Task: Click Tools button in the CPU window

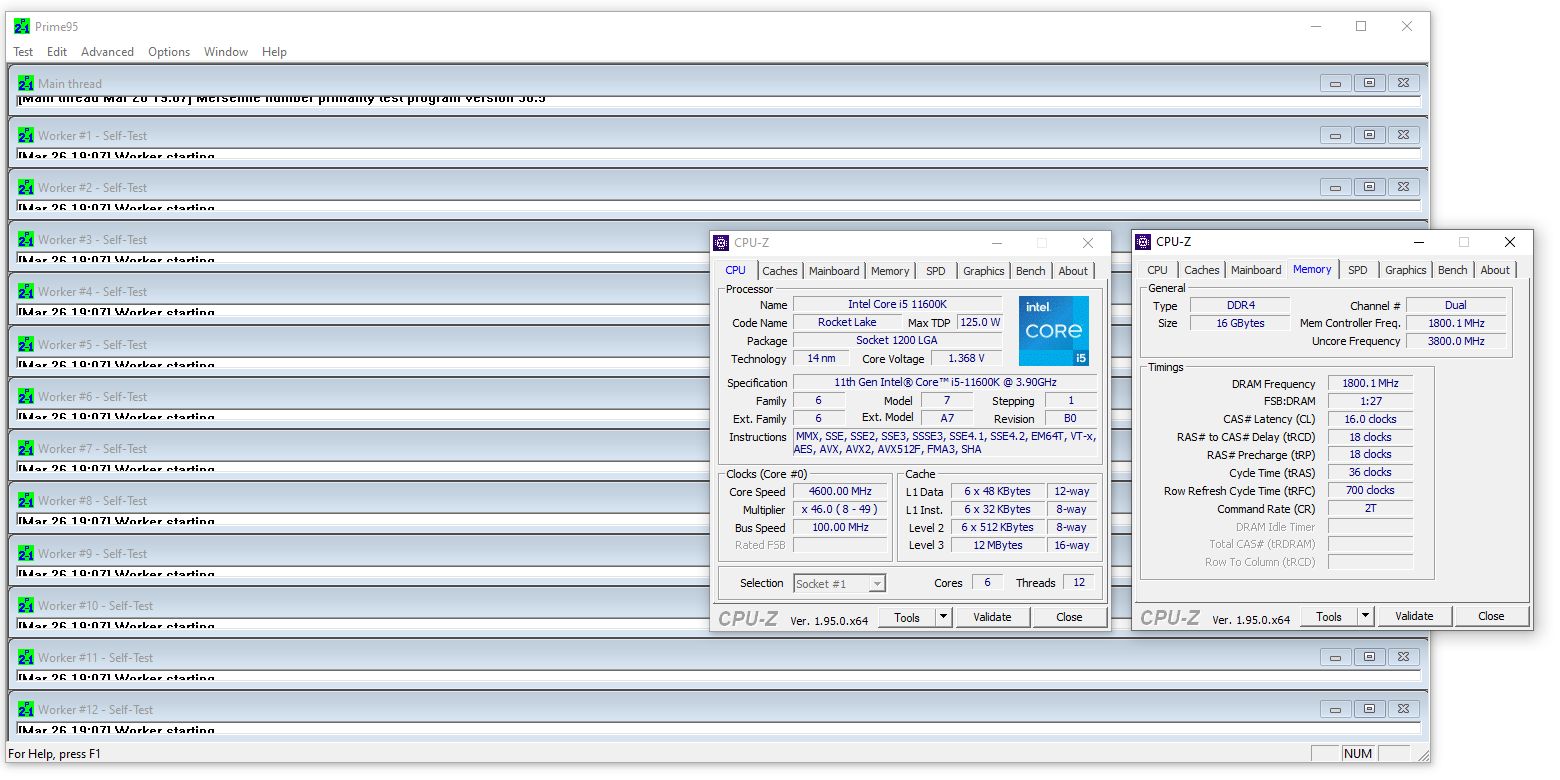Action: point(907,617)
